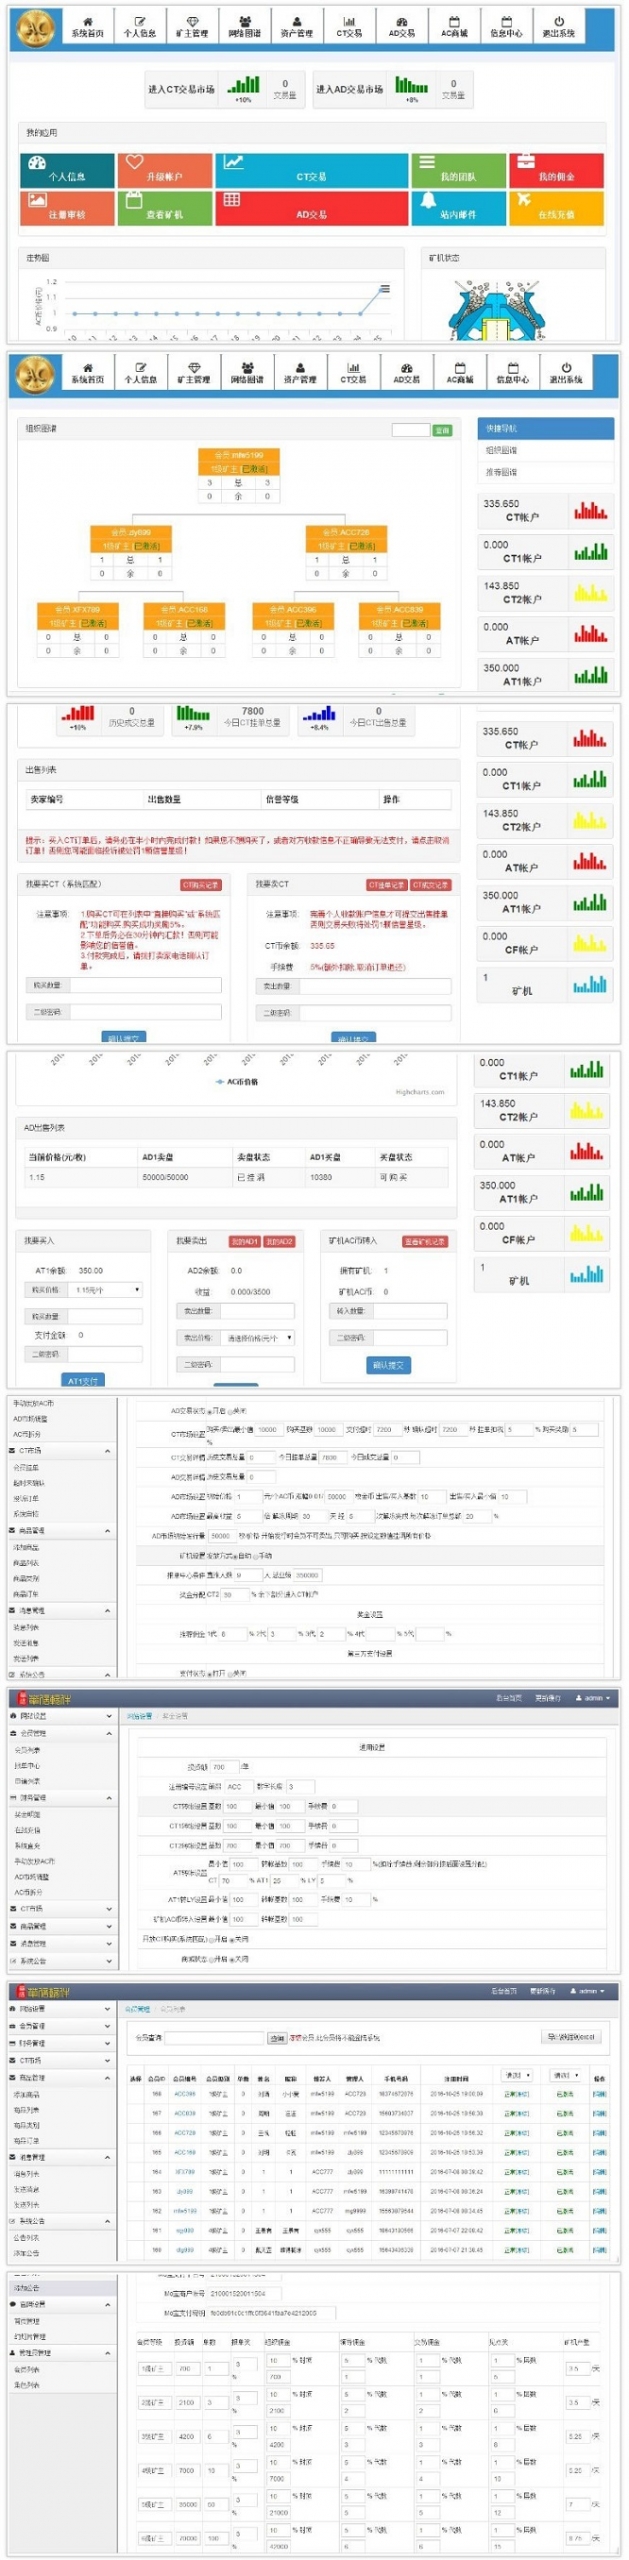The image size is (629, 2560).
Task: Click the 注册审核 image tile
Action: tap(66, 208)
